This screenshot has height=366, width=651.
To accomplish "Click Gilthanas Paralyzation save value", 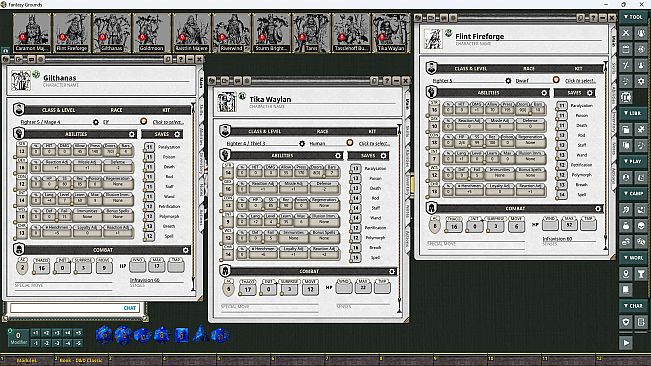I will click(x=149, y=147).
